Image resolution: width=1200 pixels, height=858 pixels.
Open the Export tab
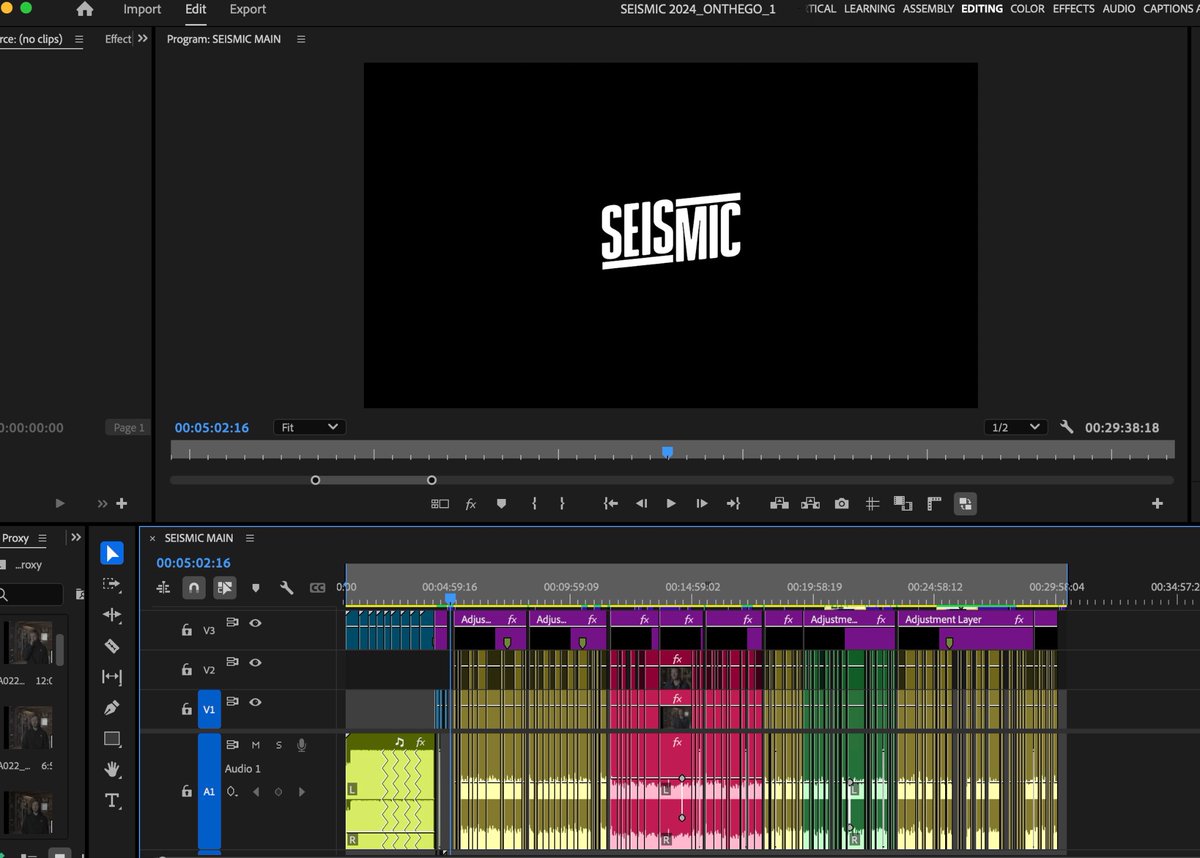[x=248, y=9]
